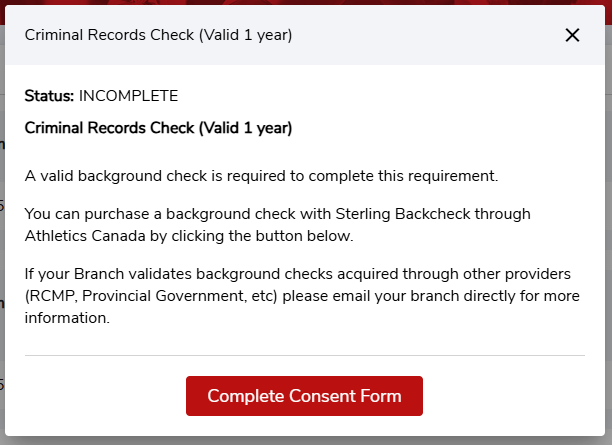Click the word 'information.' in last paragraph
612x445 pixels.
tap(67, 320)
